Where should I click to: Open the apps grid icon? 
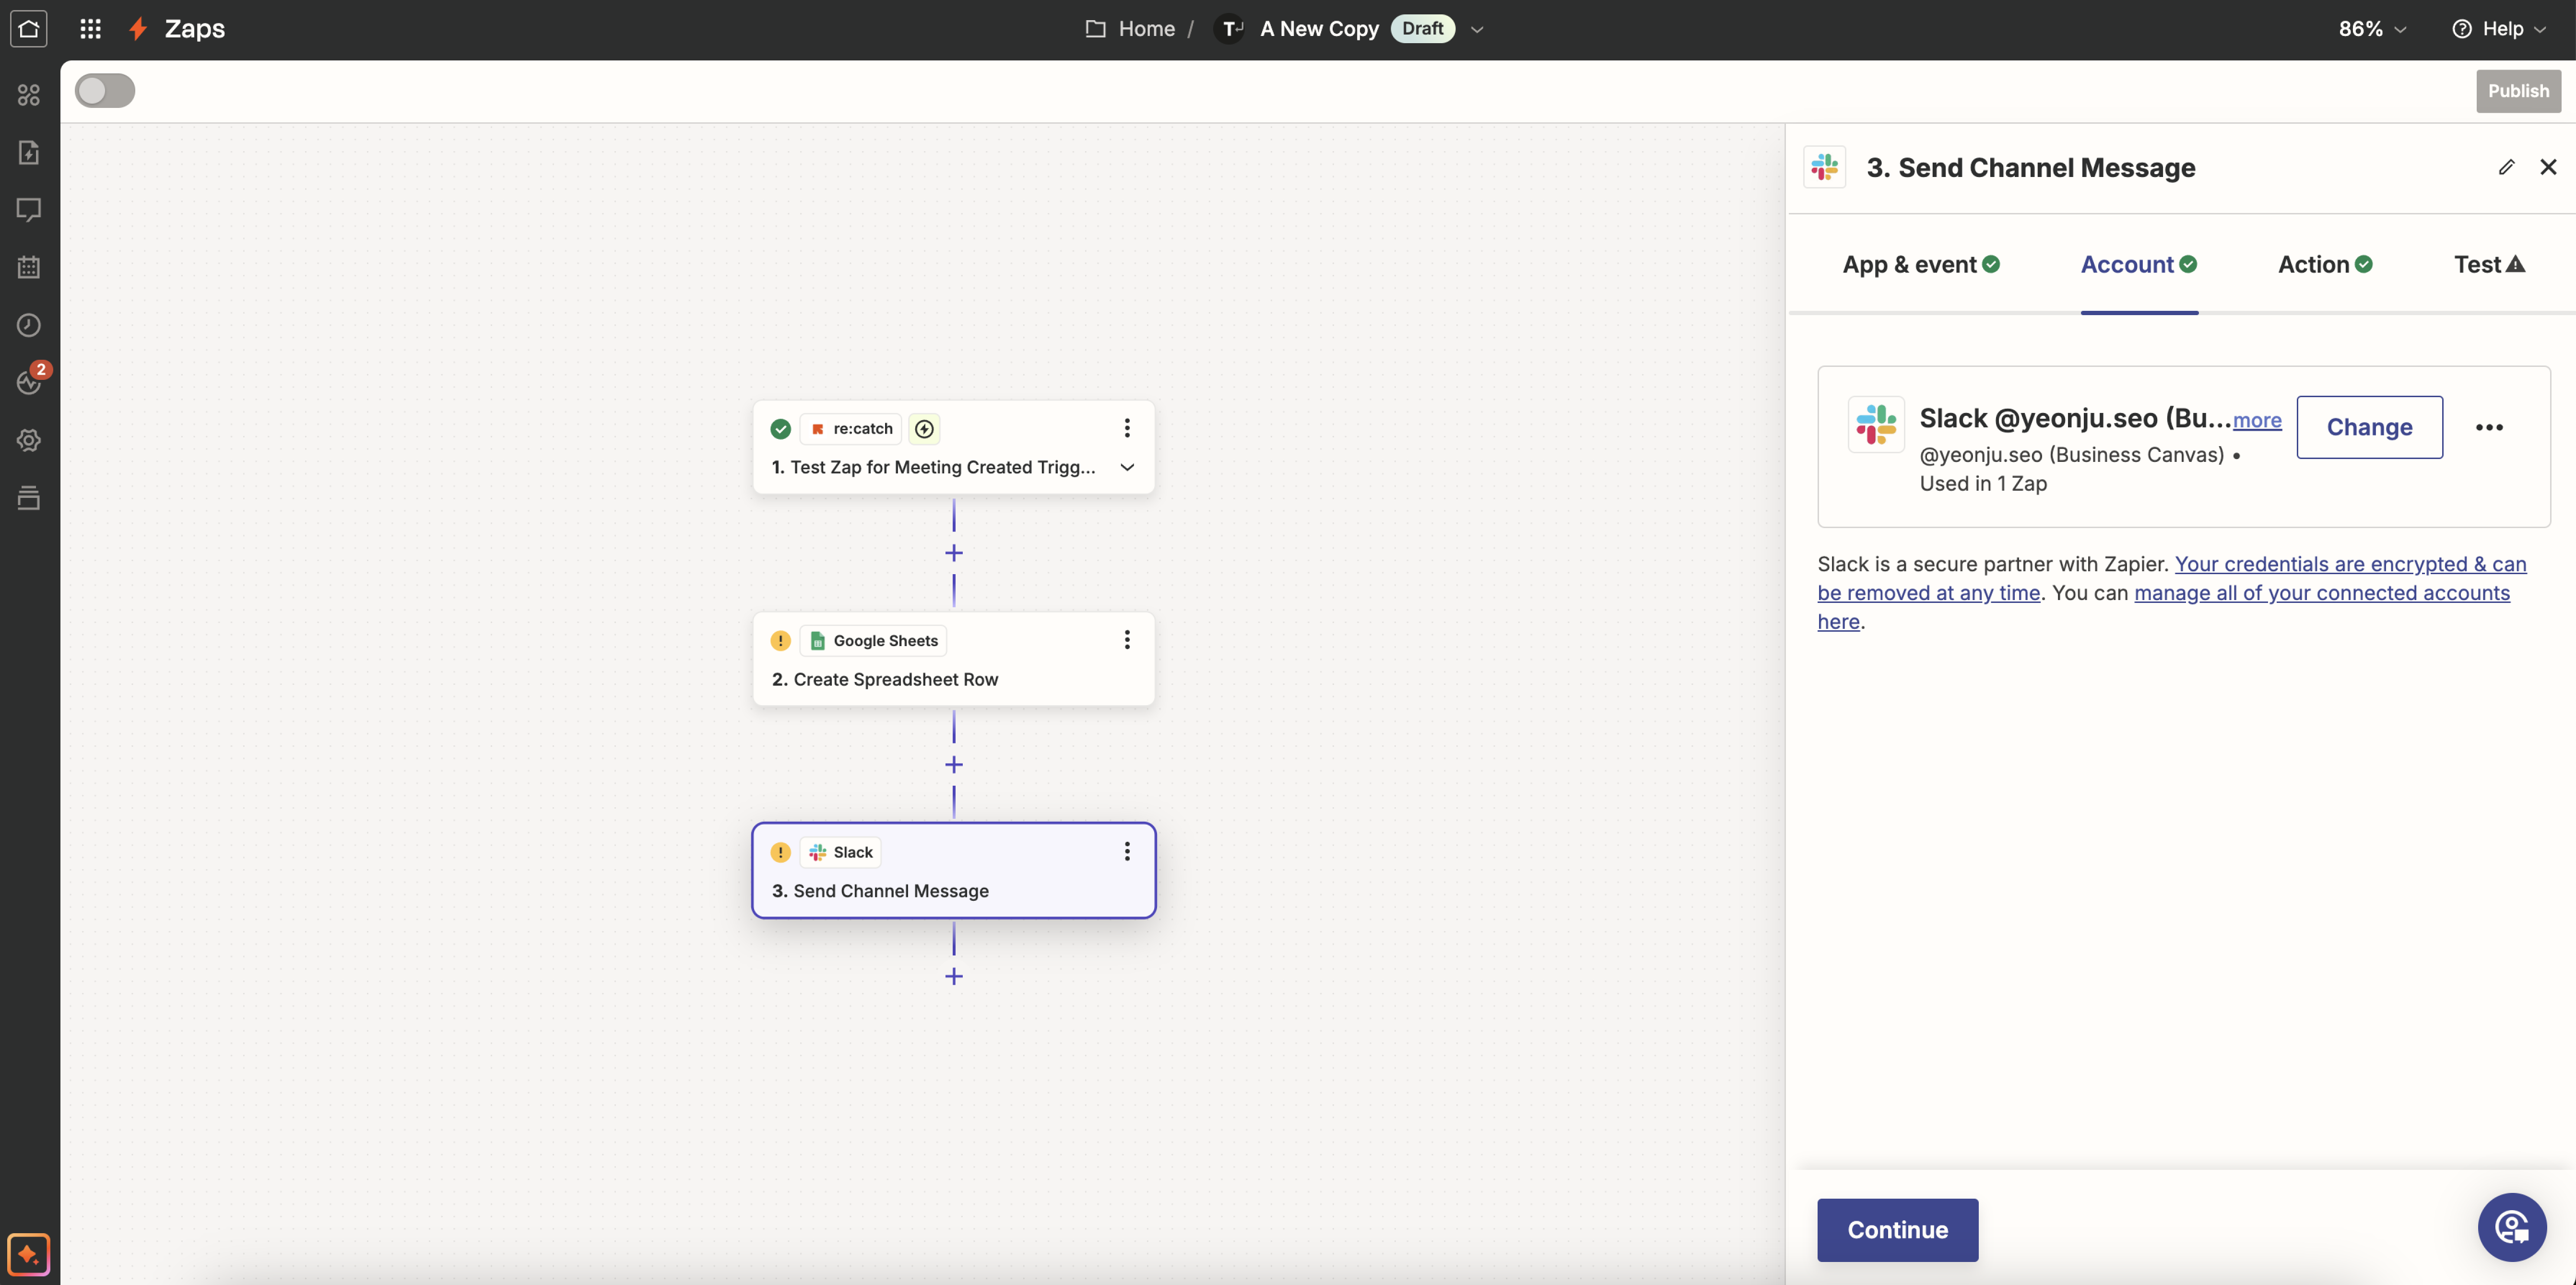(x=90, y=29)
